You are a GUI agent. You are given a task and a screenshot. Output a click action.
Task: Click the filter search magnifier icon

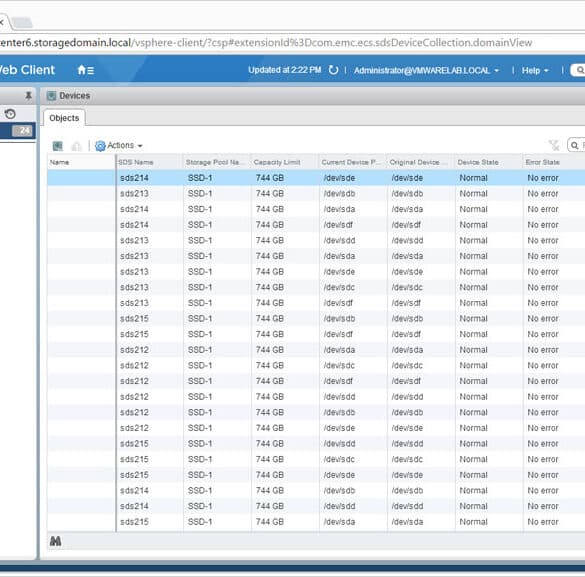click(x=575, y=145)
